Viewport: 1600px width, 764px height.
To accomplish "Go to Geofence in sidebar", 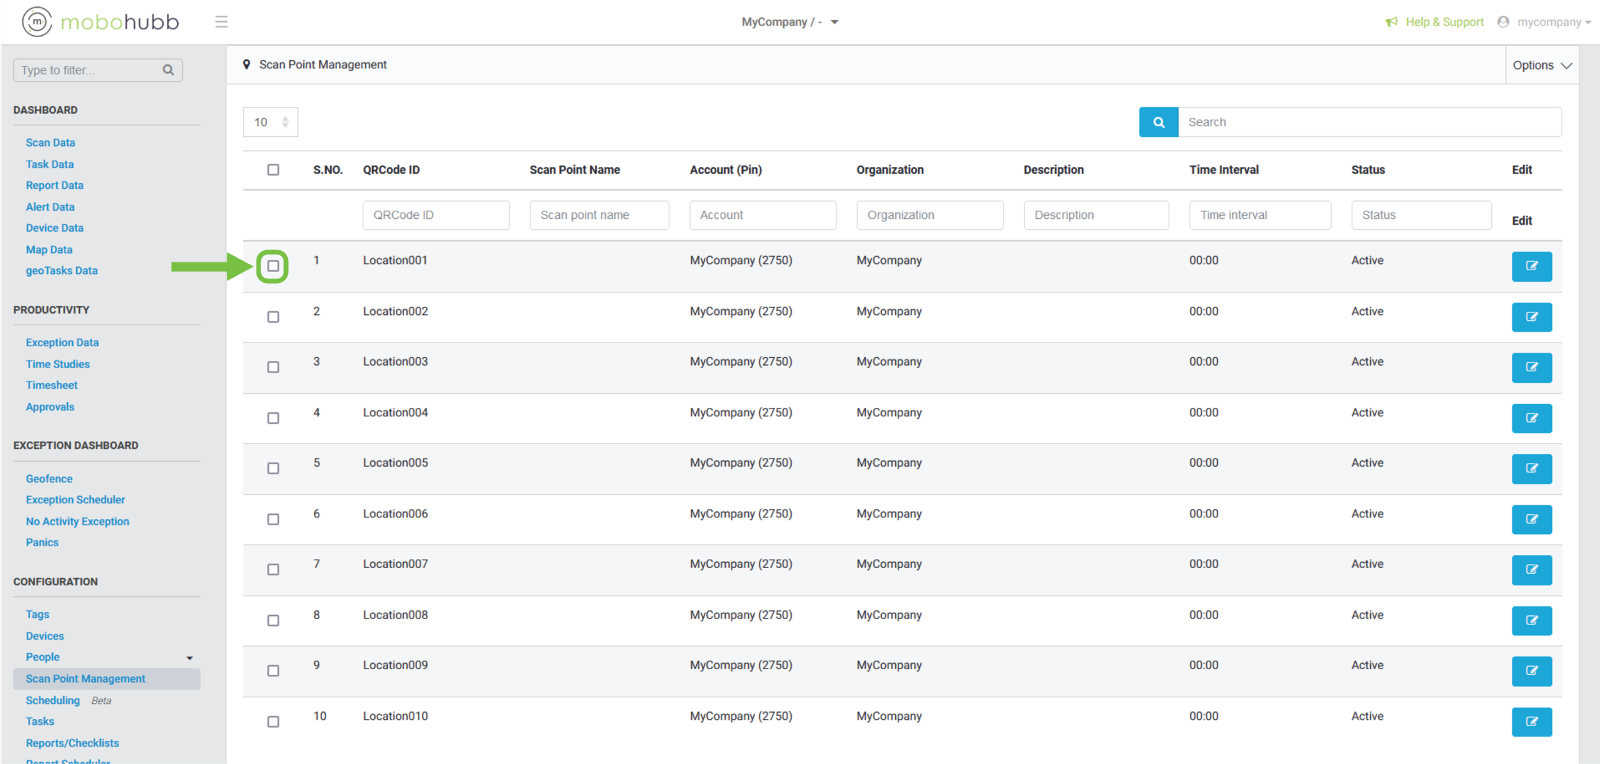I will 49,479.
